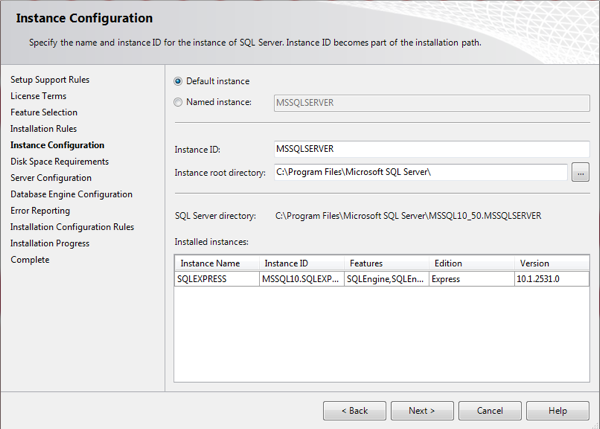This screenshot has height=429, width=600.
Task: Select Installation Rules step in sidebar
Action: (x=44, y=129)
